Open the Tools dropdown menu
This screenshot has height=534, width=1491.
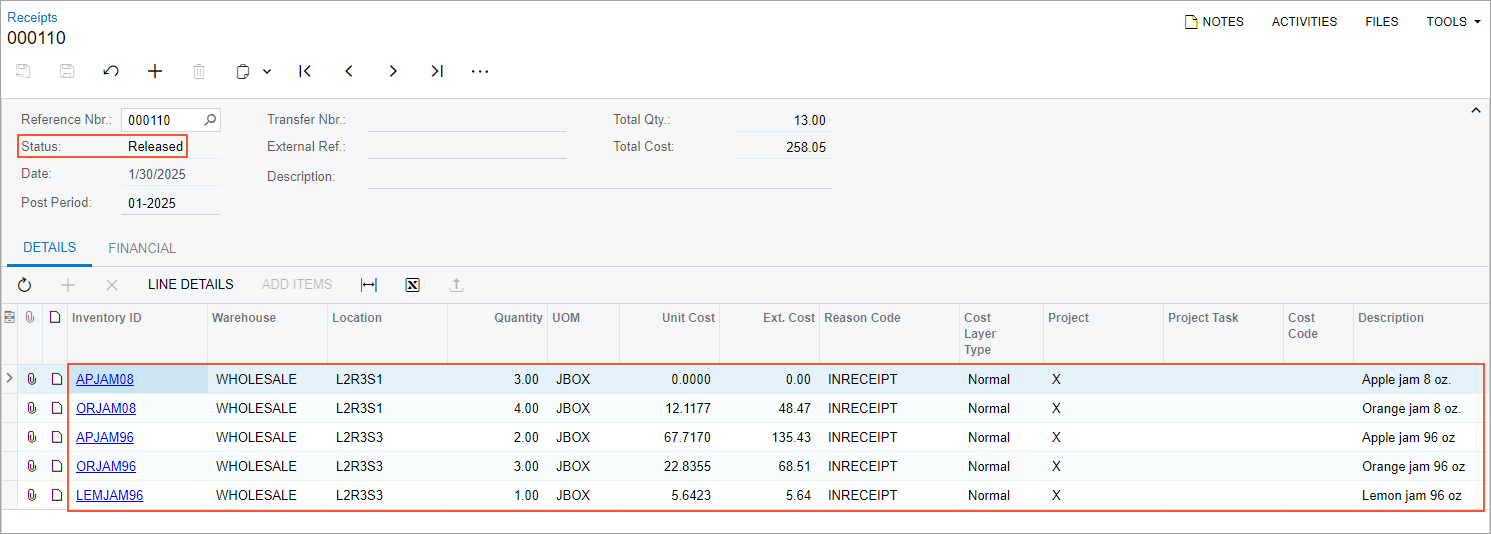click(x=1452, y=21)
